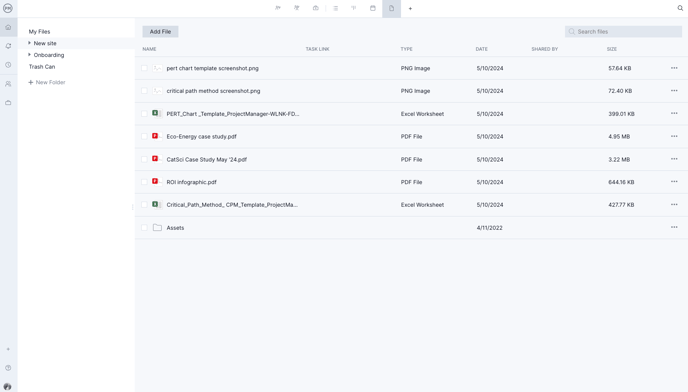
Task: Open the Trash Can item
Action: click(x=42, y=67)
